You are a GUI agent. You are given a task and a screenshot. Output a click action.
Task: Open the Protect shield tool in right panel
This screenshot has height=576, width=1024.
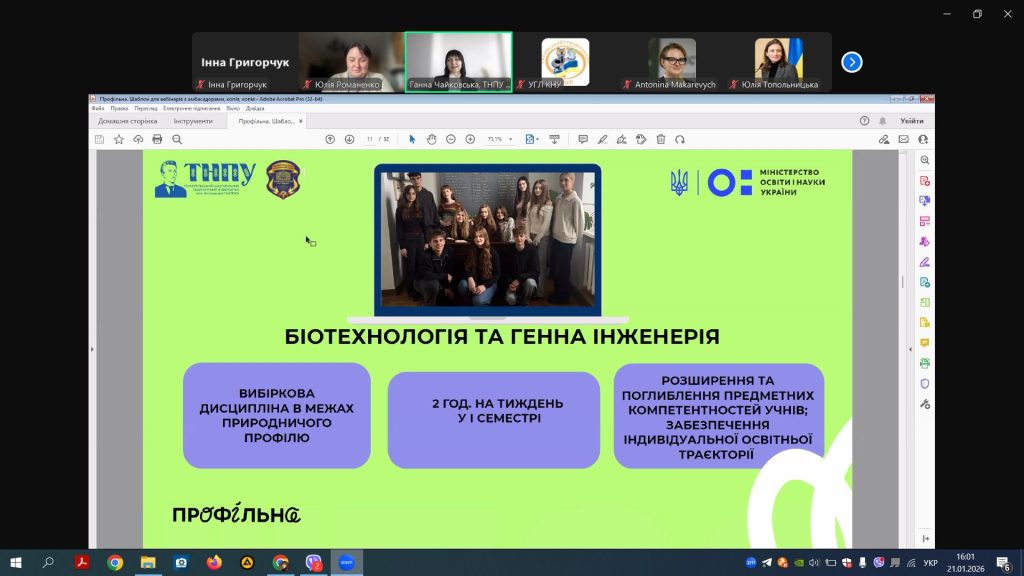click(924, 383)
